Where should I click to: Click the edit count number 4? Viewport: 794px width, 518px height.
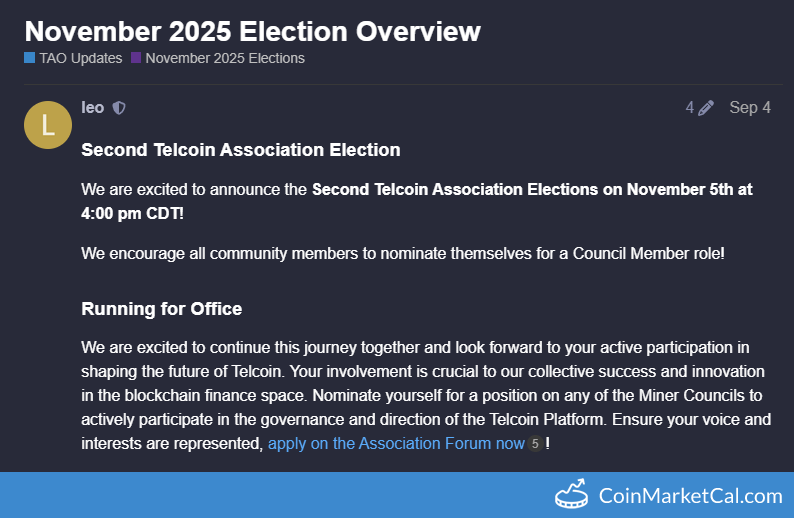point(690,108)
